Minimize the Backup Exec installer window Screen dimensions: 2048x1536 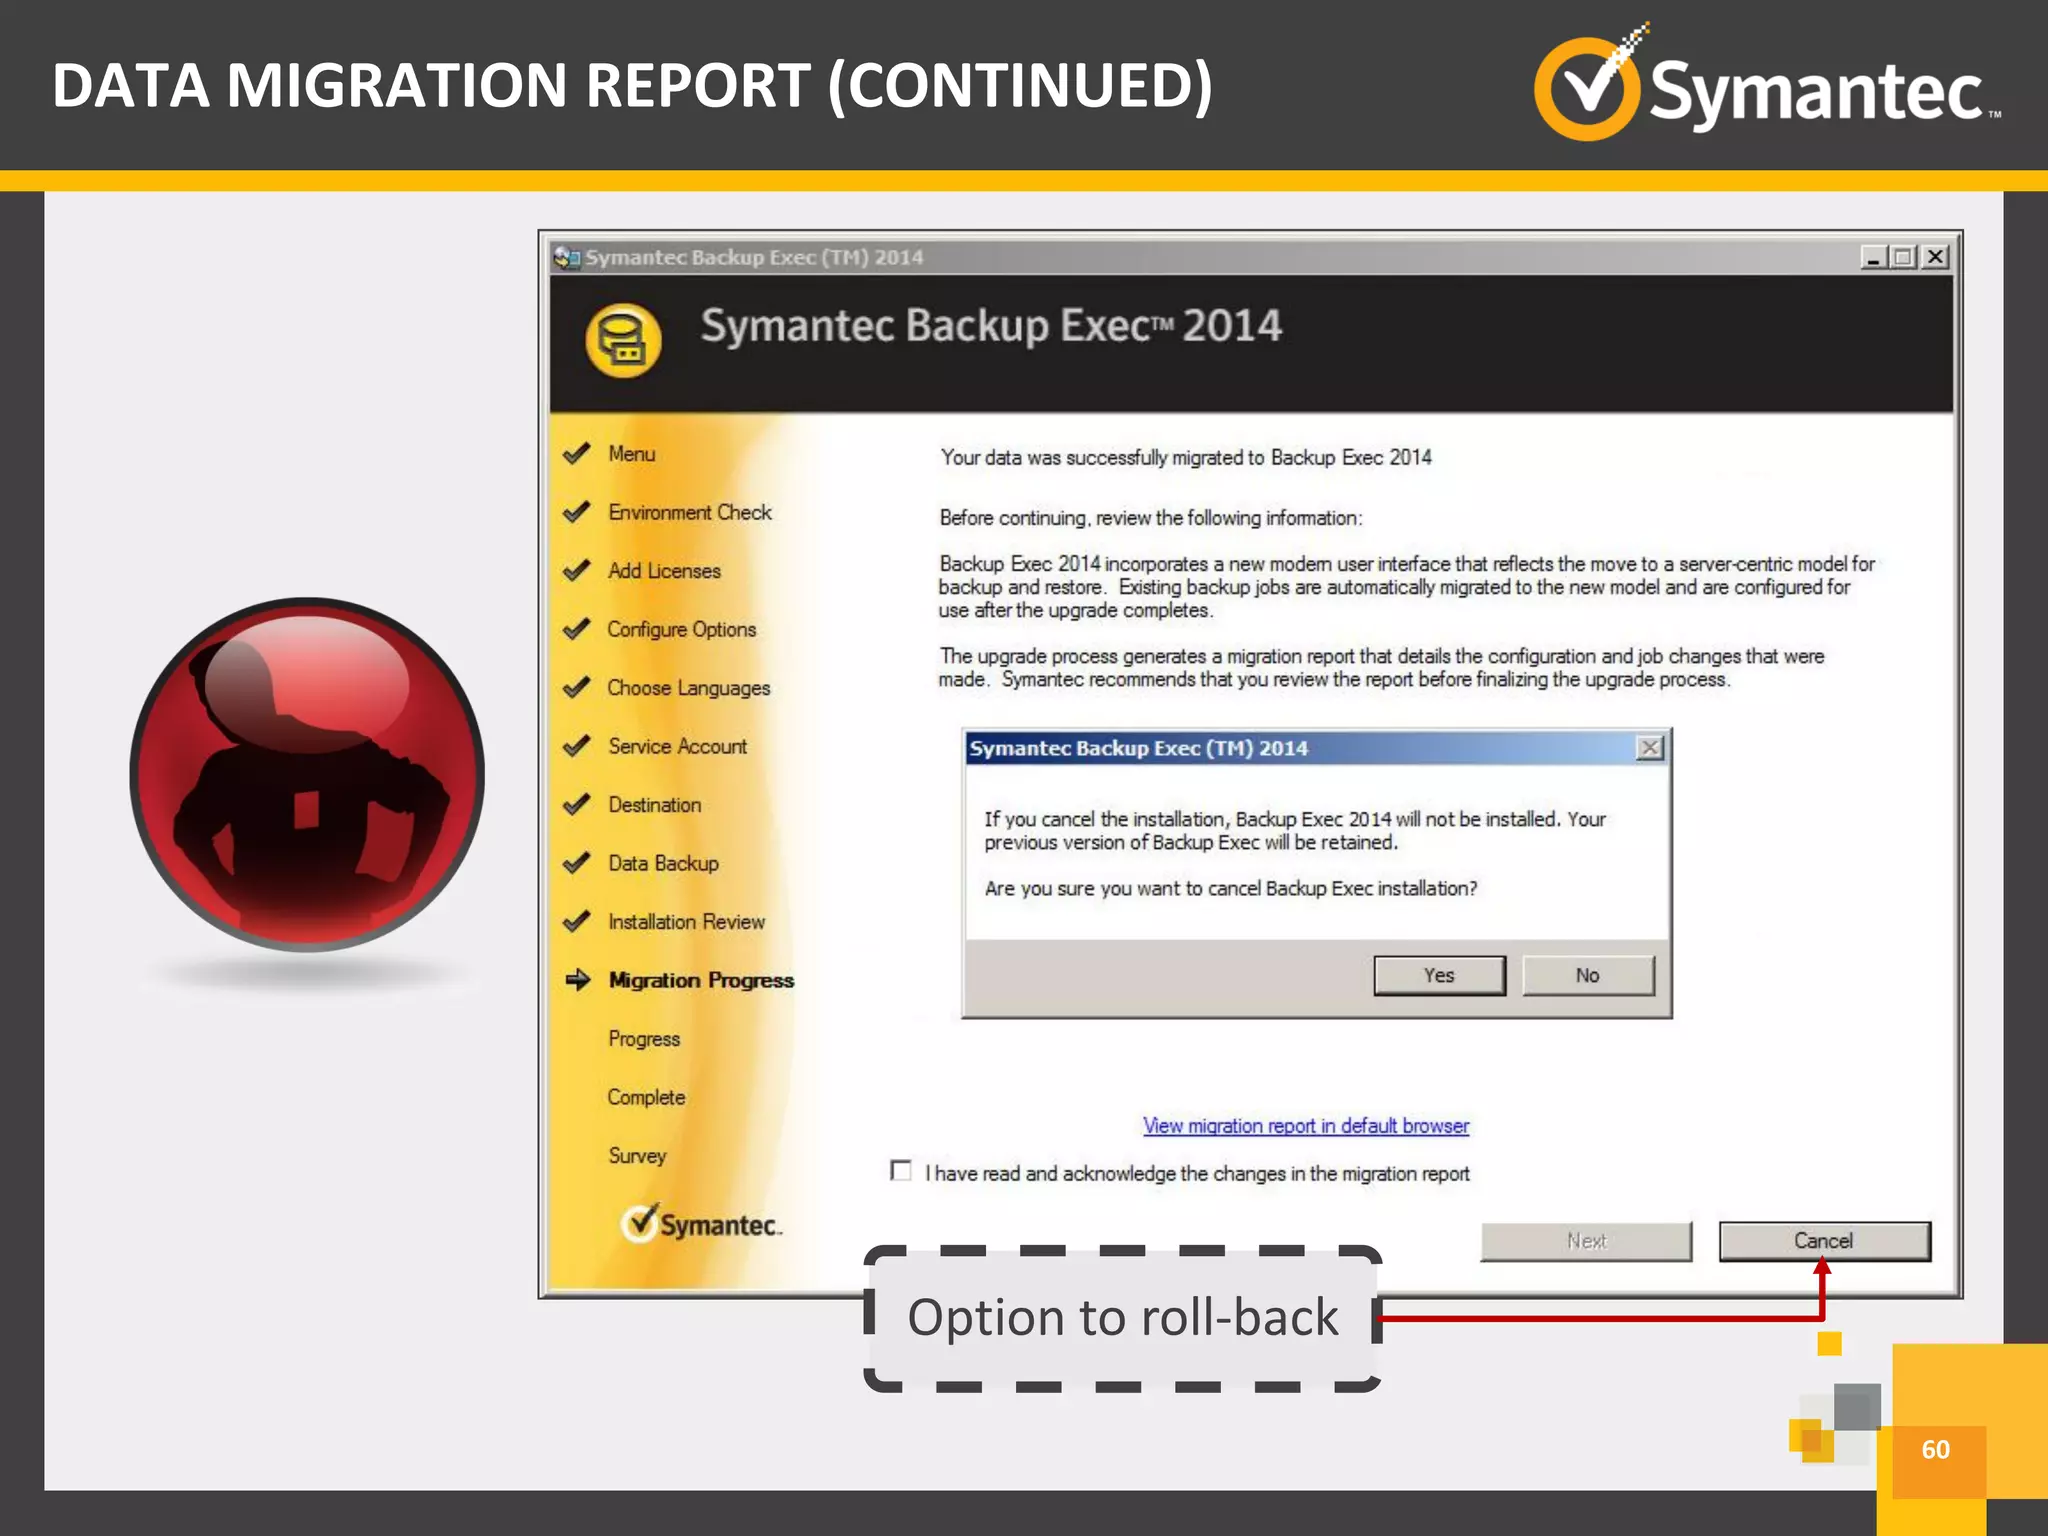(1874, 257)
